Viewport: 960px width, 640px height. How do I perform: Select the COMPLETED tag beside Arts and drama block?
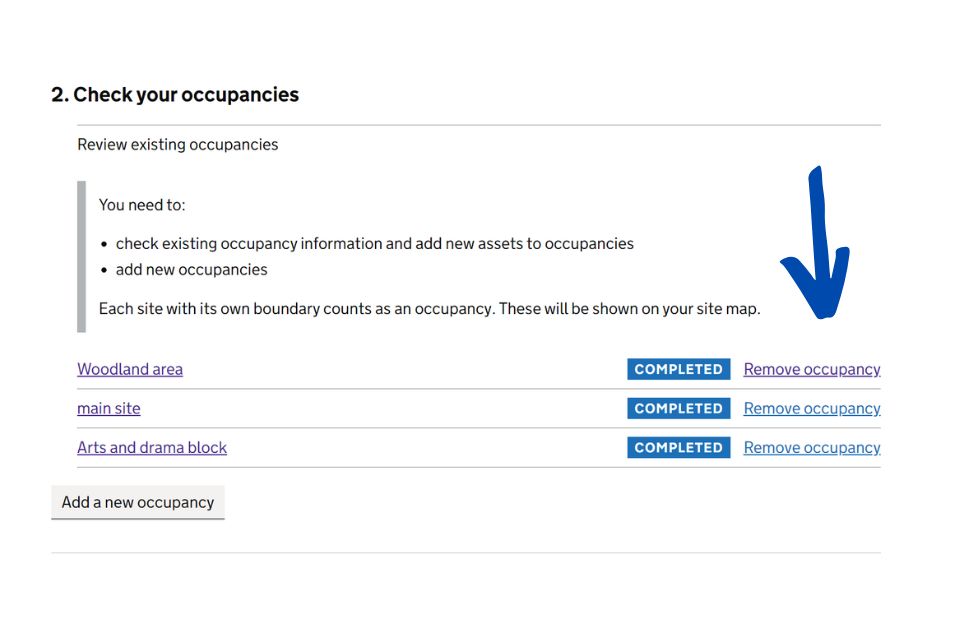pyautogui.click(x=678, y=447)
